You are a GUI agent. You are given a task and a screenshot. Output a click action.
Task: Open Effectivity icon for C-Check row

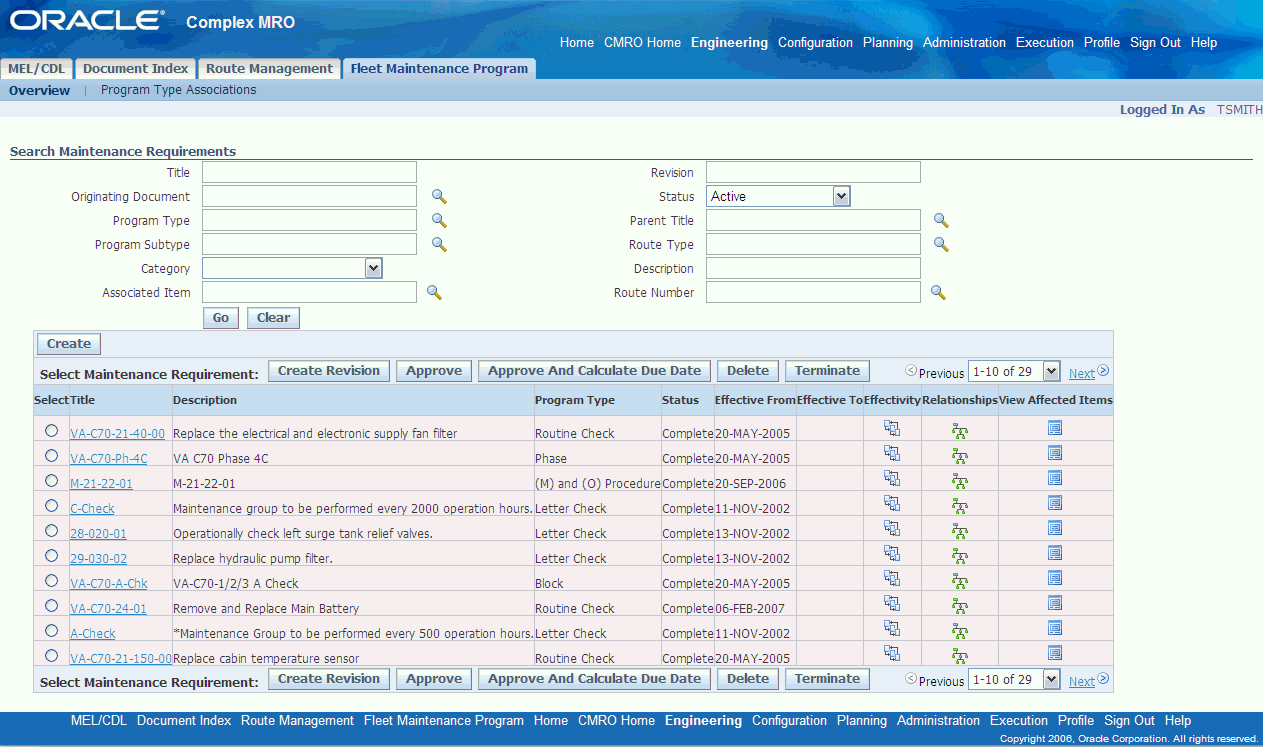pyautogui.click(x=892, y=503)
